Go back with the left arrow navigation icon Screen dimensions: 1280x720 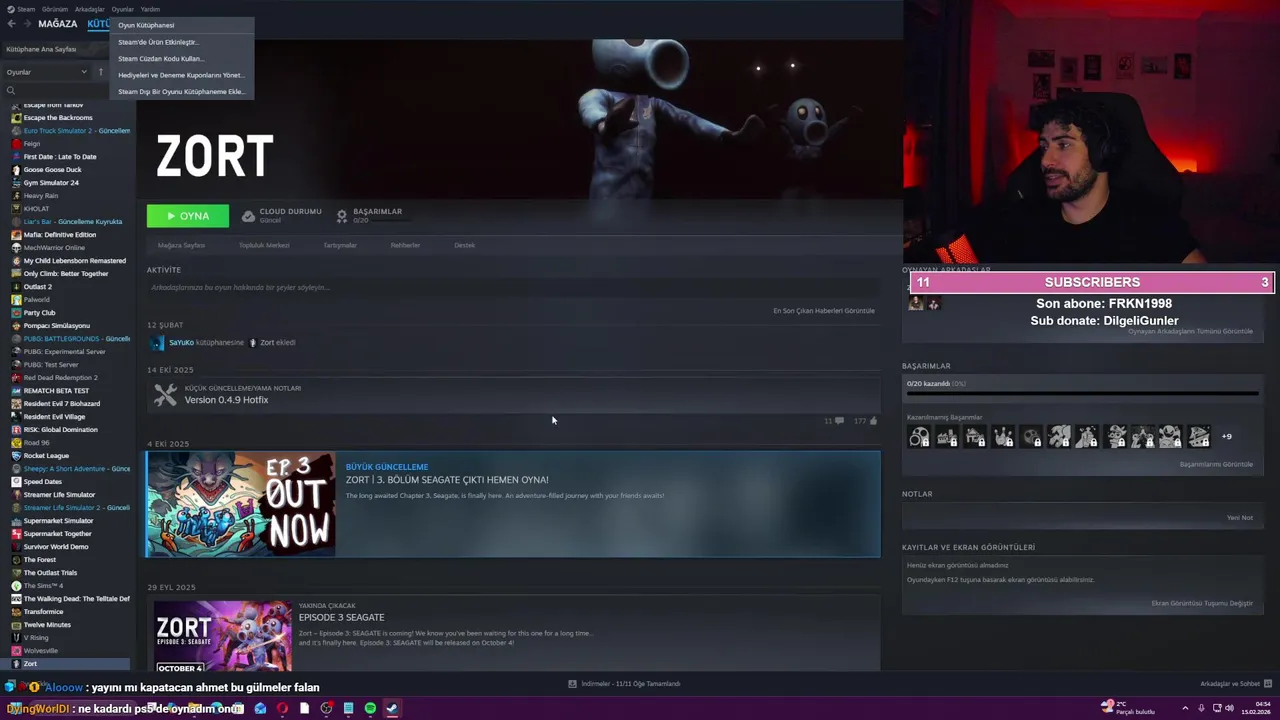coord(11,24)
